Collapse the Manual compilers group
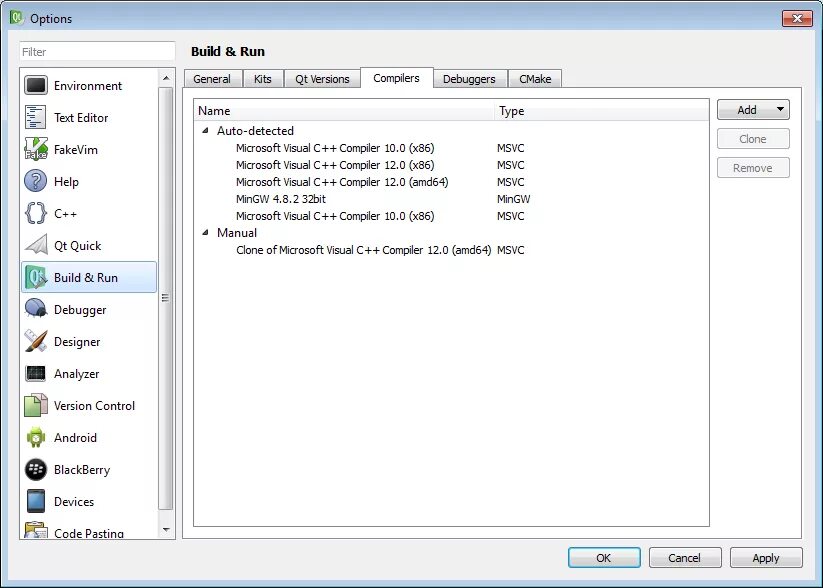Screen dimensions: 823x588 point(206,232)
